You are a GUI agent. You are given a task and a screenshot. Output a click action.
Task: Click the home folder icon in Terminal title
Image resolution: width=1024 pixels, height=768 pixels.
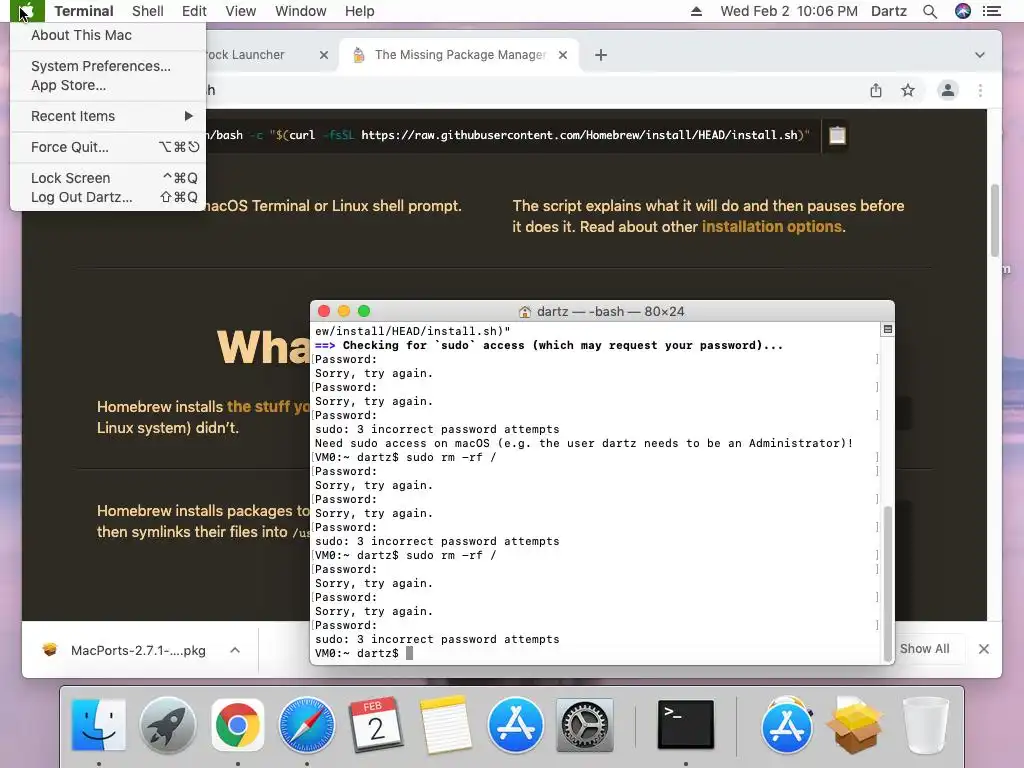[x=524, y=312]
